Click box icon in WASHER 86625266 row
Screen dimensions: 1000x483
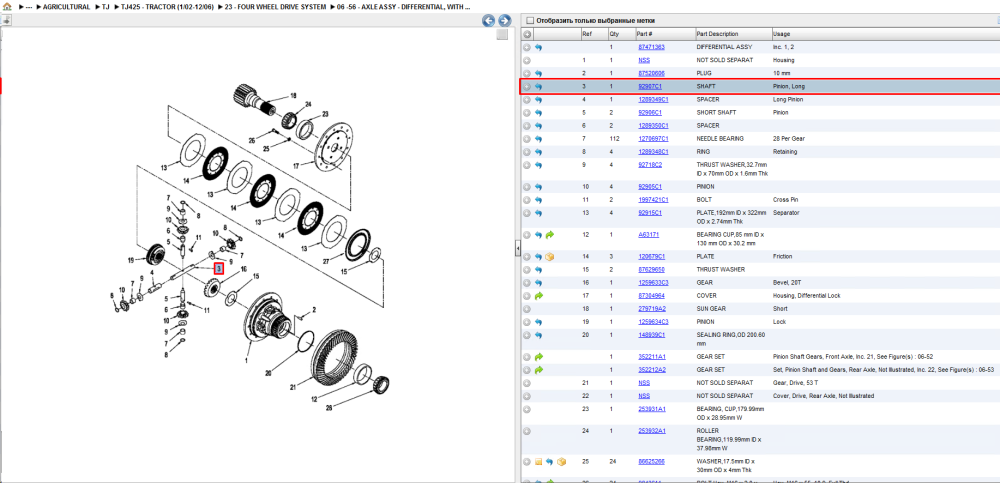click(561, 461)
